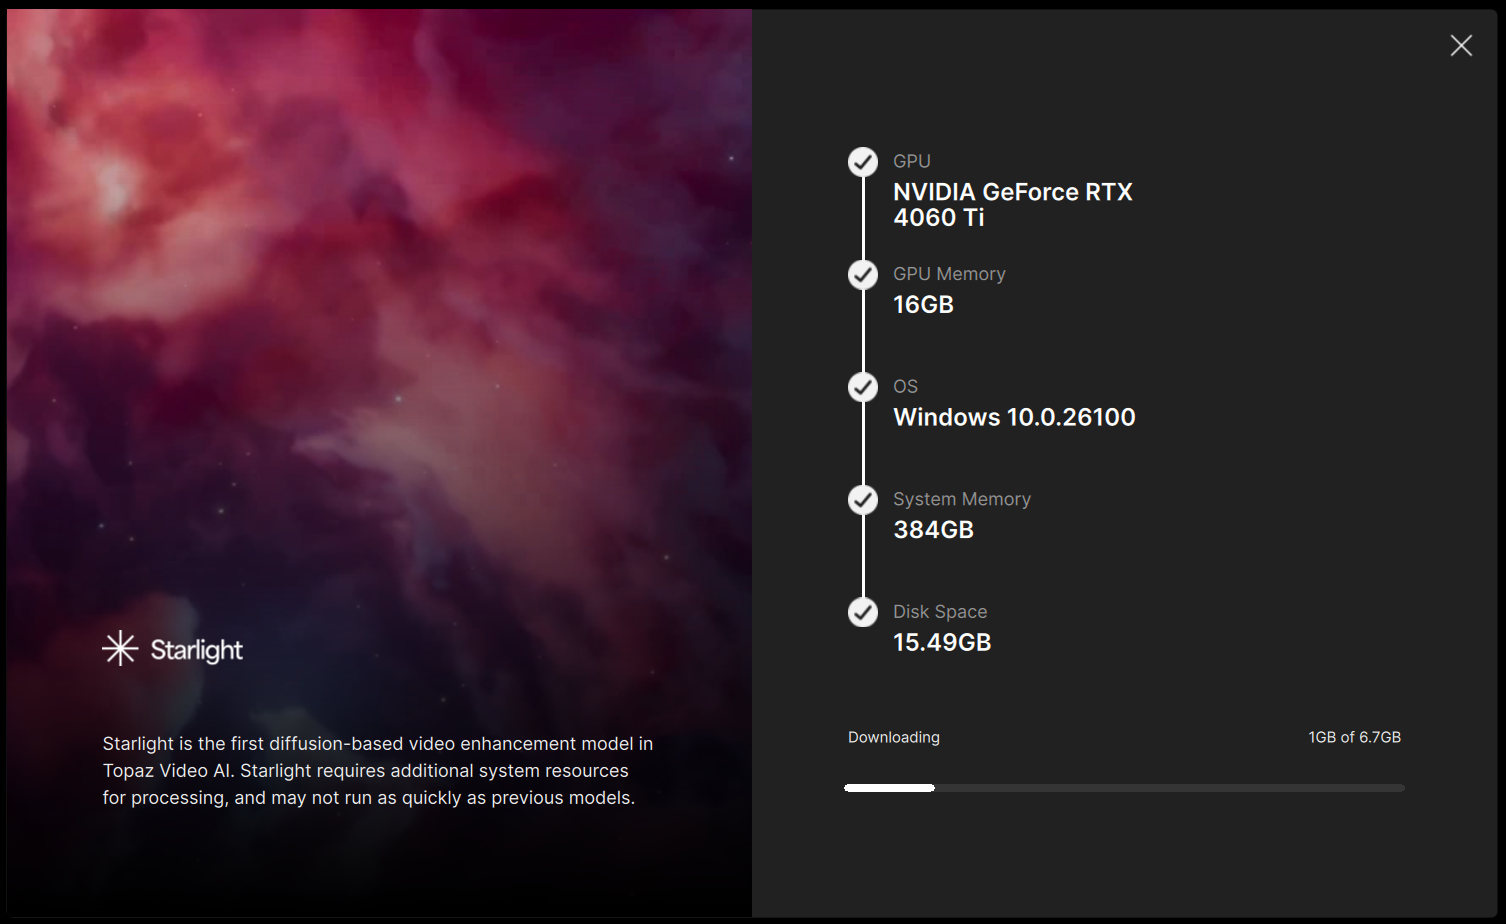The image size is (1506, 924).
Task: Click the download progress bar
Action: [x=1124, y=788]
